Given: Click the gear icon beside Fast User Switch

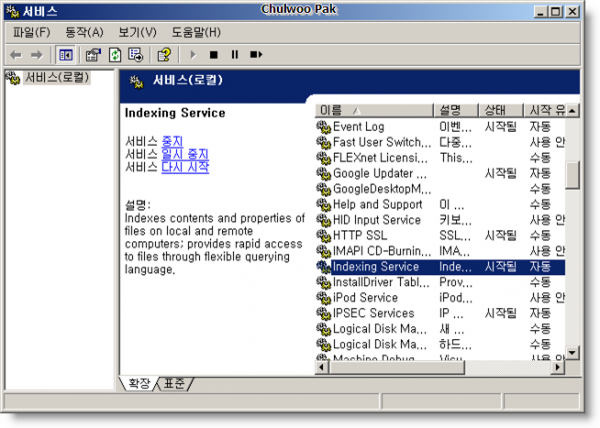Looking at the screenshot, I should click(x=323, y=142).
